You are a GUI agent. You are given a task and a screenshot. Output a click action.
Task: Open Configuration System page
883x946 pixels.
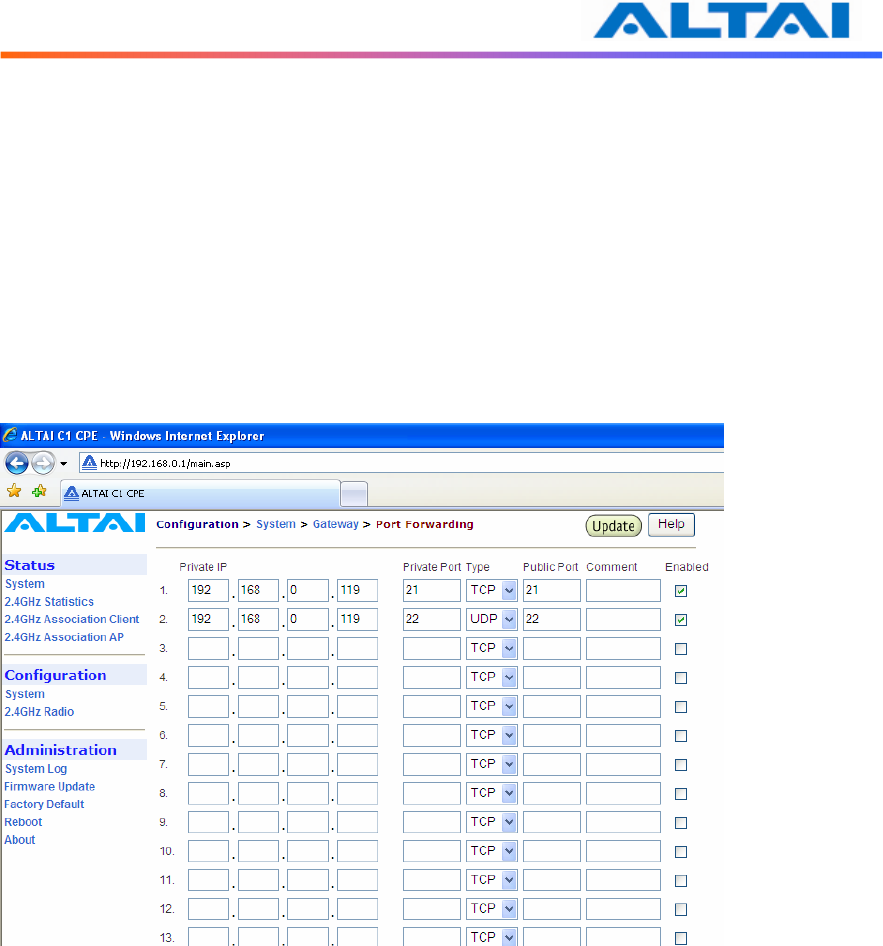(x=25, y=694)
